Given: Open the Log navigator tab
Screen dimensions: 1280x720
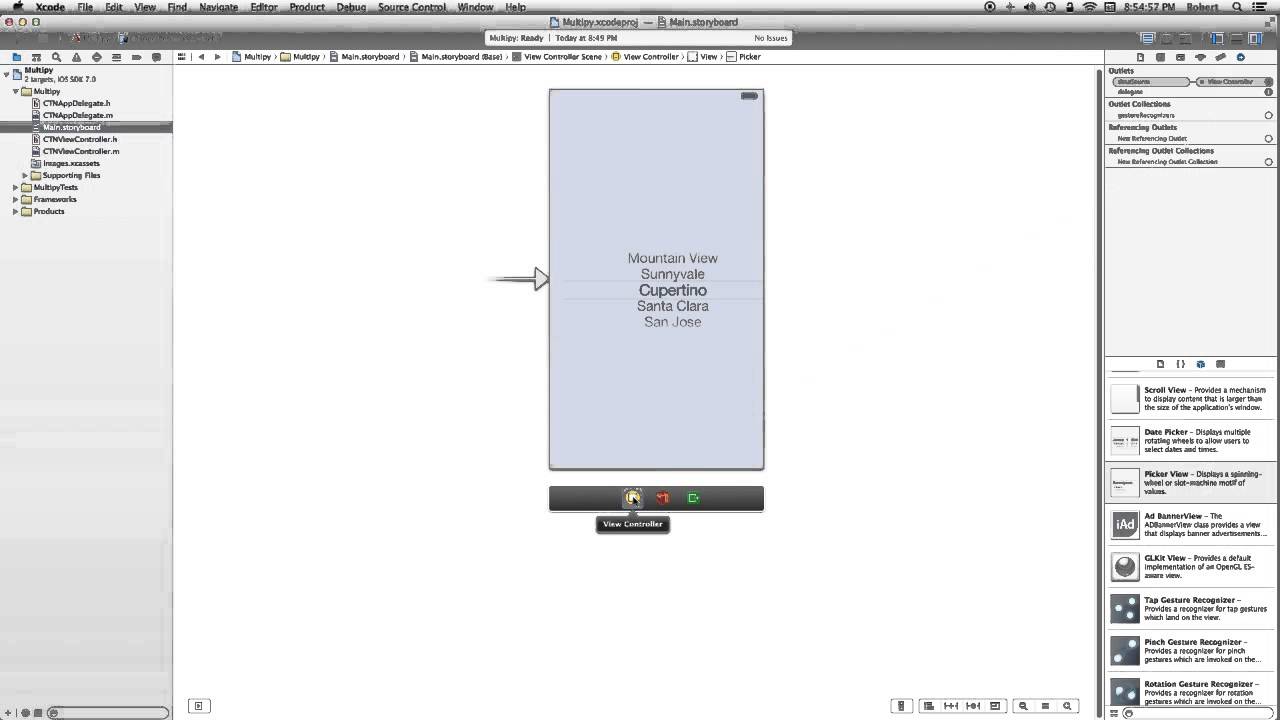Looking at the screenshot, I should [156, 57].
